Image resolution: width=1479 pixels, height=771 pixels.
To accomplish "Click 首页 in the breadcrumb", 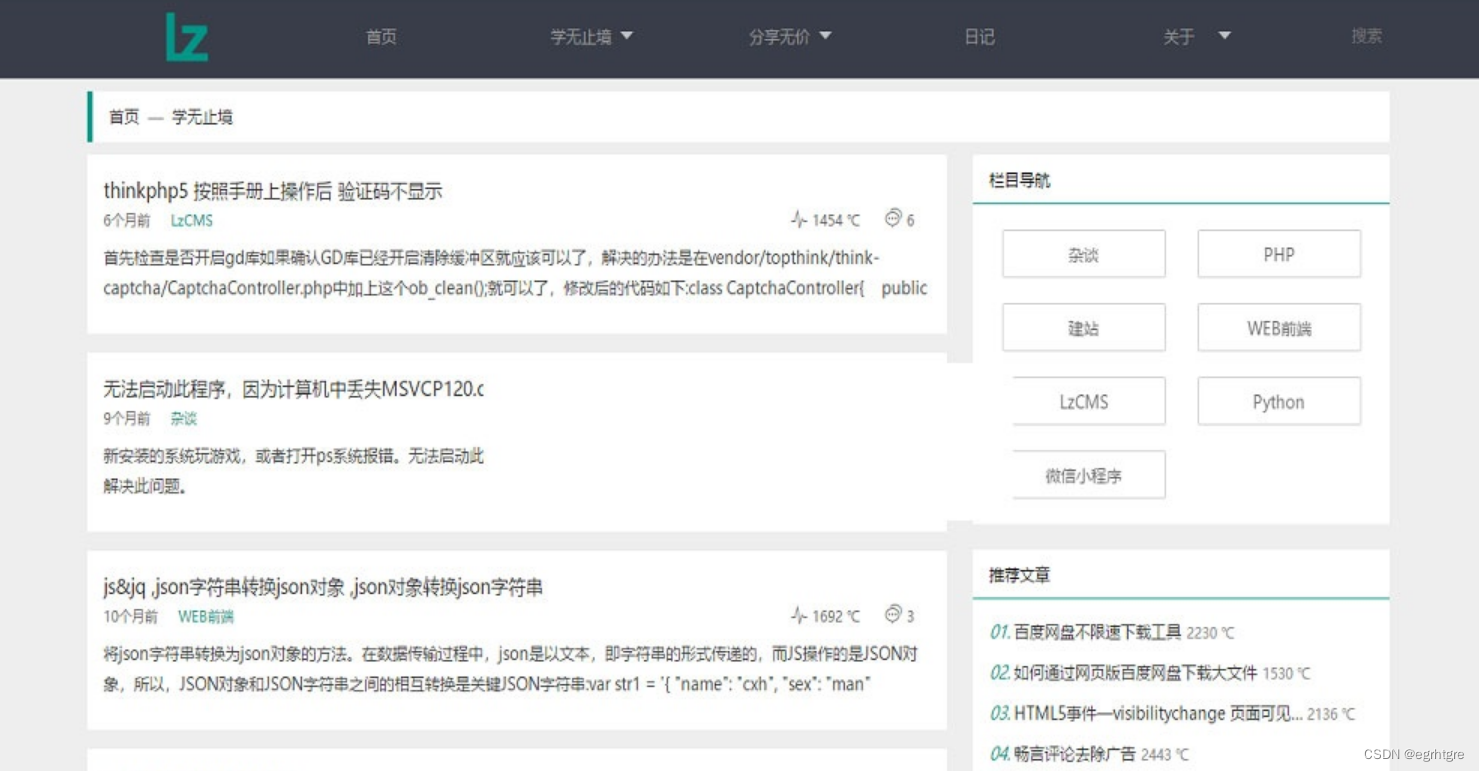I will pyautogui.click(x=124, y=117).
